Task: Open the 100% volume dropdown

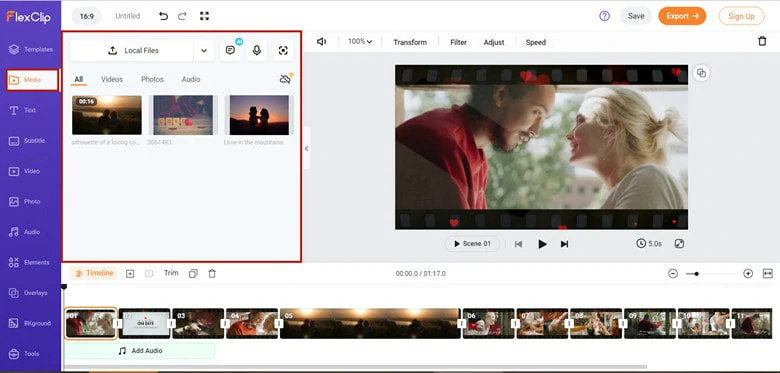Action: [x=360, y=42]
